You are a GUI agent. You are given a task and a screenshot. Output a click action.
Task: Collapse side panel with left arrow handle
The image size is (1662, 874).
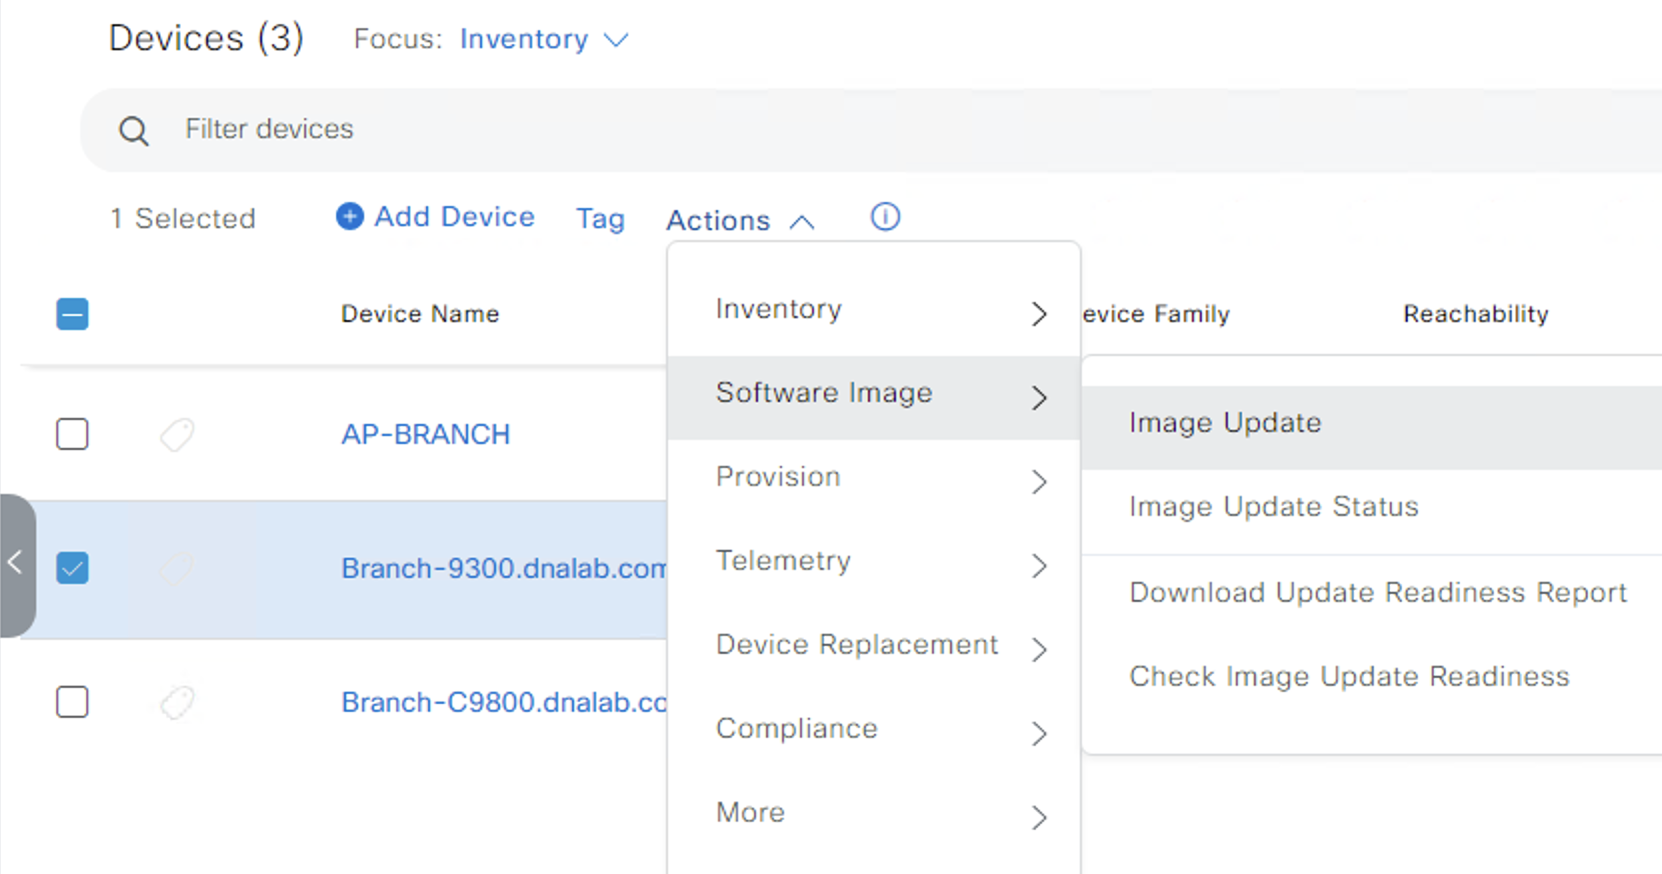[17, 564]
